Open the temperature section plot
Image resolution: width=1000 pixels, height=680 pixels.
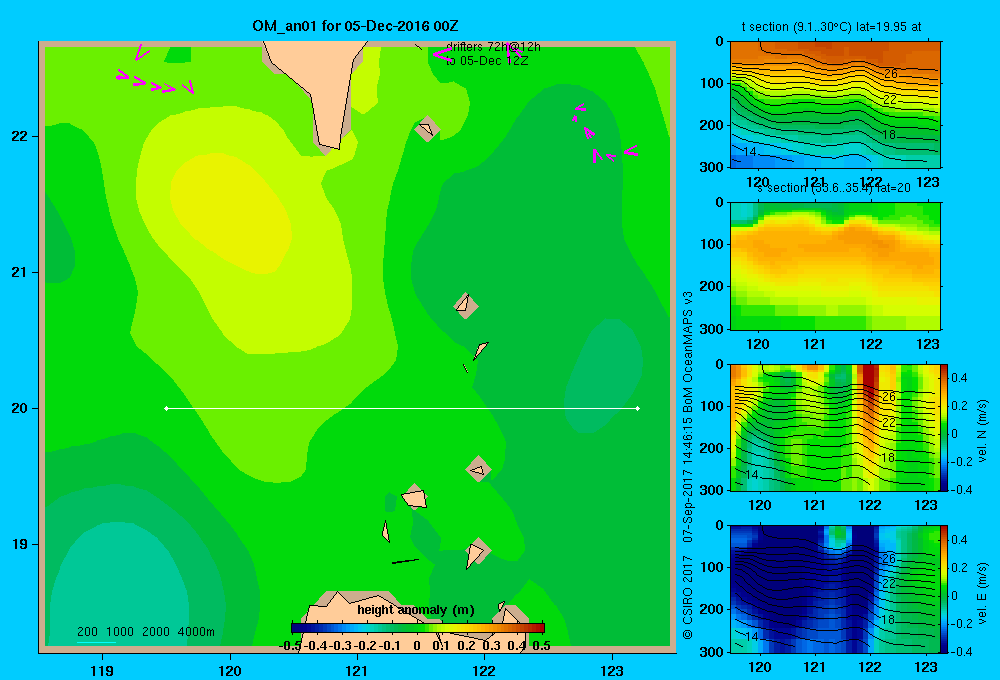835,104
